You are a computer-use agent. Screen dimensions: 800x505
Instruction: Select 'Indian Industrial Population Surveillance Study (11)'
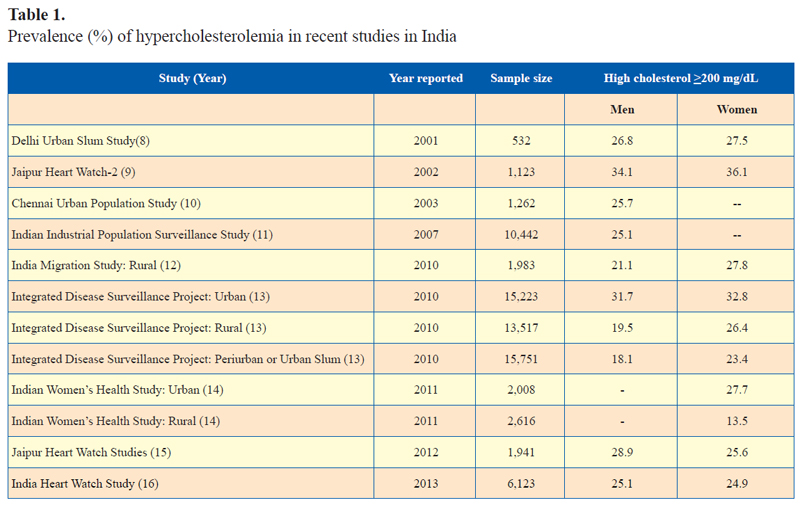[x=142, y=234]
